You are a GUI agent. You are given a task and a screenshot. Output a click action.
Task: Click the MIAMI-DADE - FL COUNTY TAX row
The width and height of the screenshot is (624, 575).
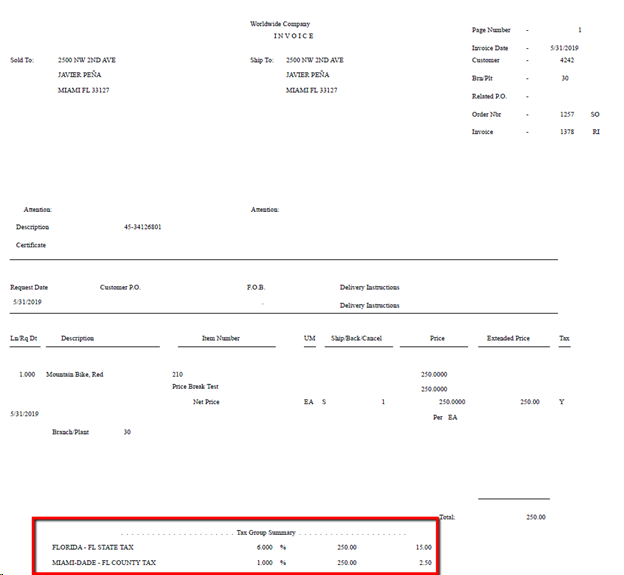coord(104,563)
